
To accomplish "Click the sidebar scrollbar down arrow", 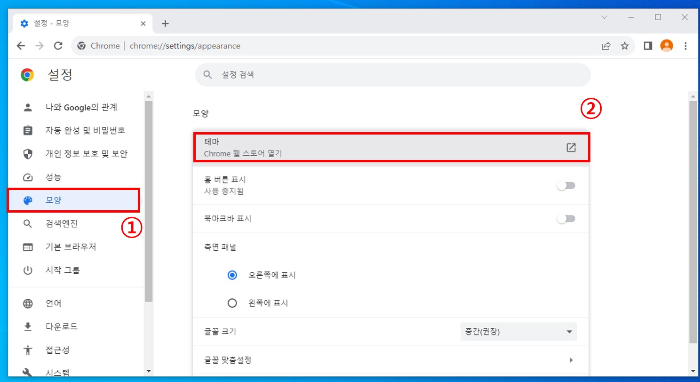I will click(x=149, y=371).
